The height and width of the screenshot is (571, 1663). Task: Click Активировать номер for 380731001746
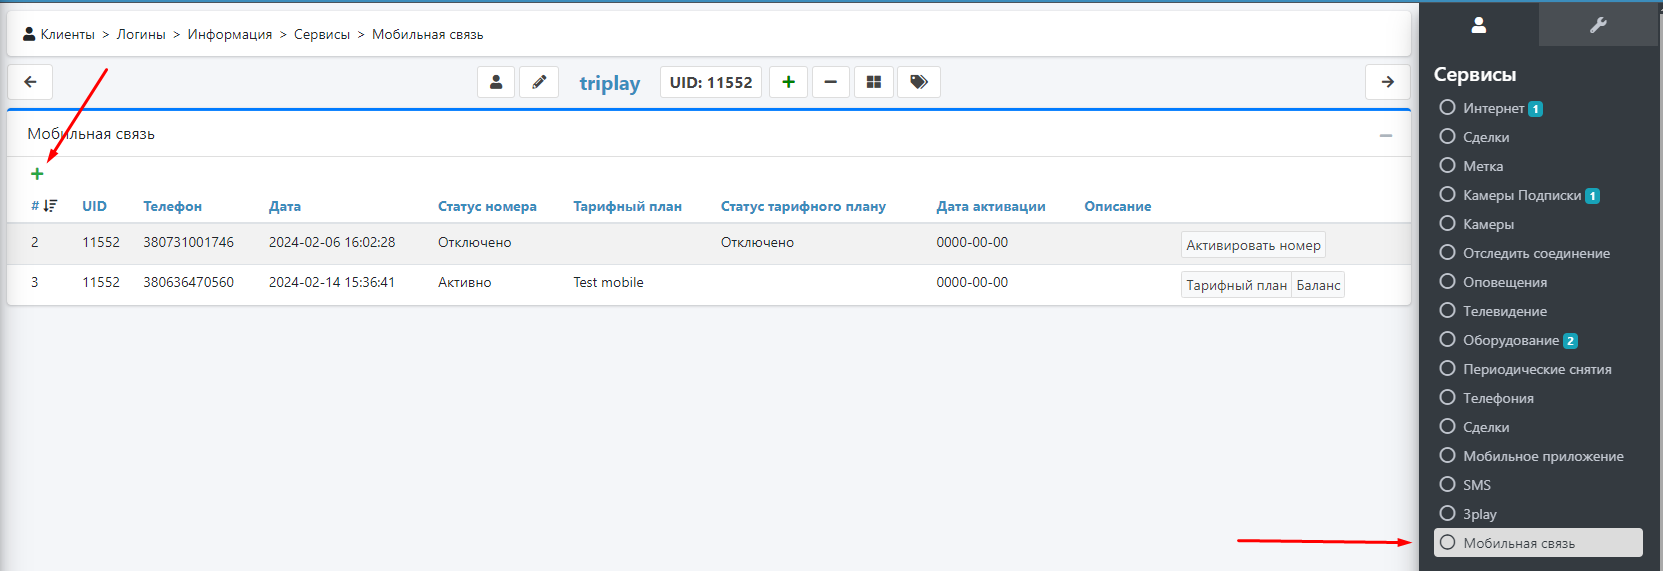(1253, 245)
